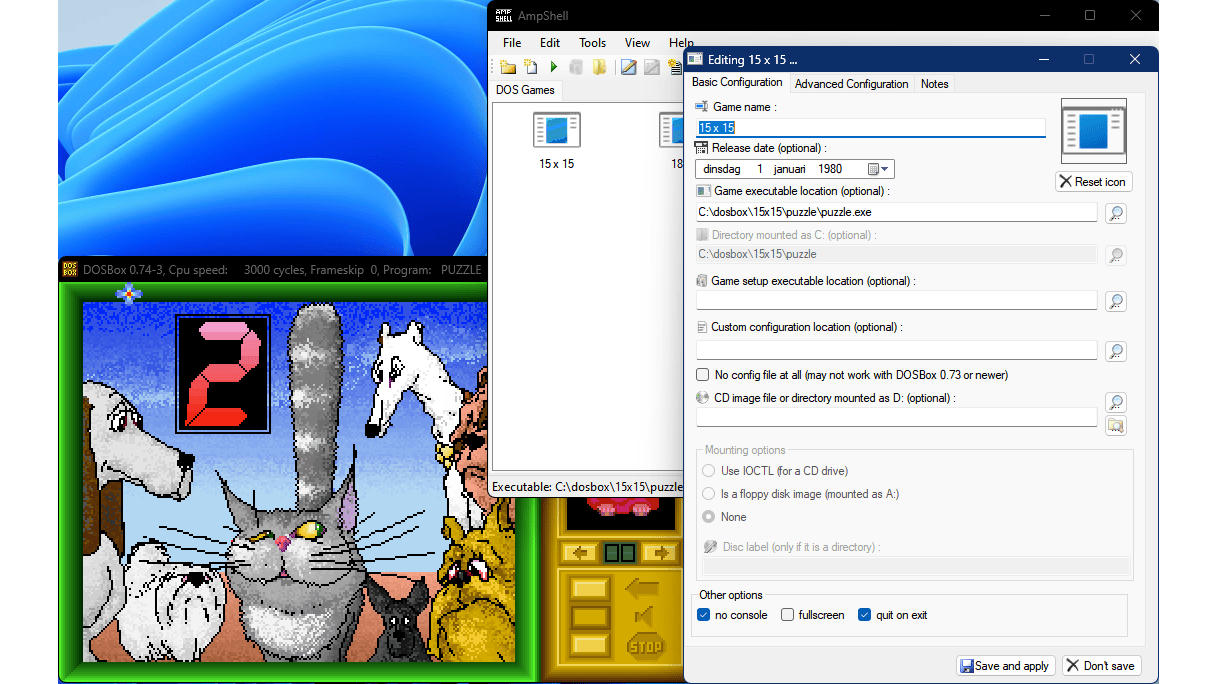Viewport: 1216px width, 684px height.
Task: Click the blue flower cursor icon in DOSBox
Action: [128, 292]
